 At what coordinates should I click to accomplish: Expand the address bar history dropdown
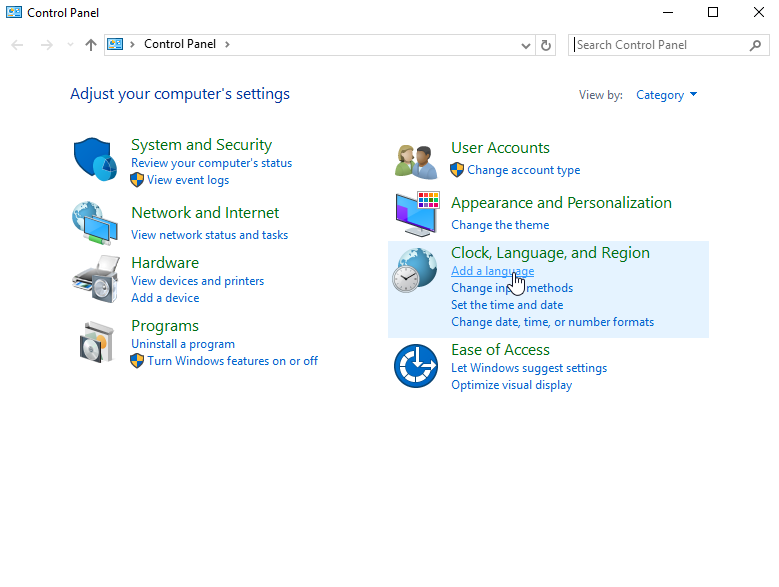click(526, 46)
